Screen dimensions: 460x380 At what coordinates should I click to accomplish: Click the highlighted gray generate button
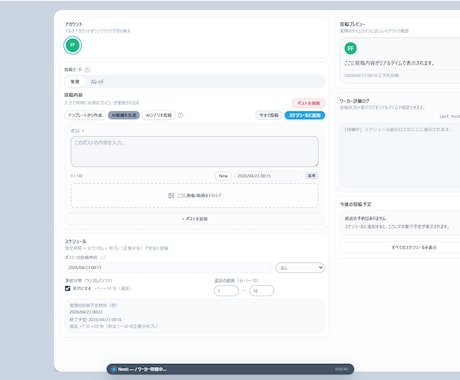(124, 115)
